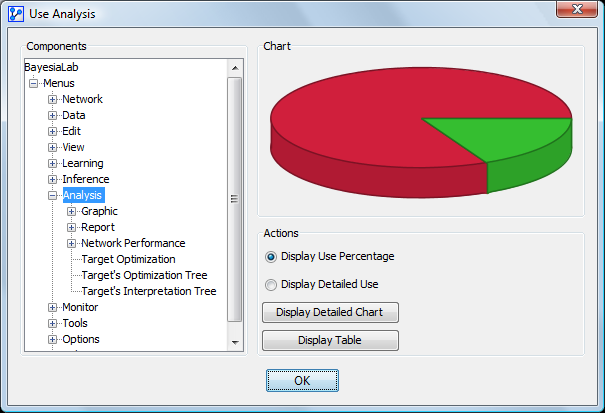This screenshot has height=413, width=605.
Task: Collapse the Menus root node
Action: [x=34, y=84]
